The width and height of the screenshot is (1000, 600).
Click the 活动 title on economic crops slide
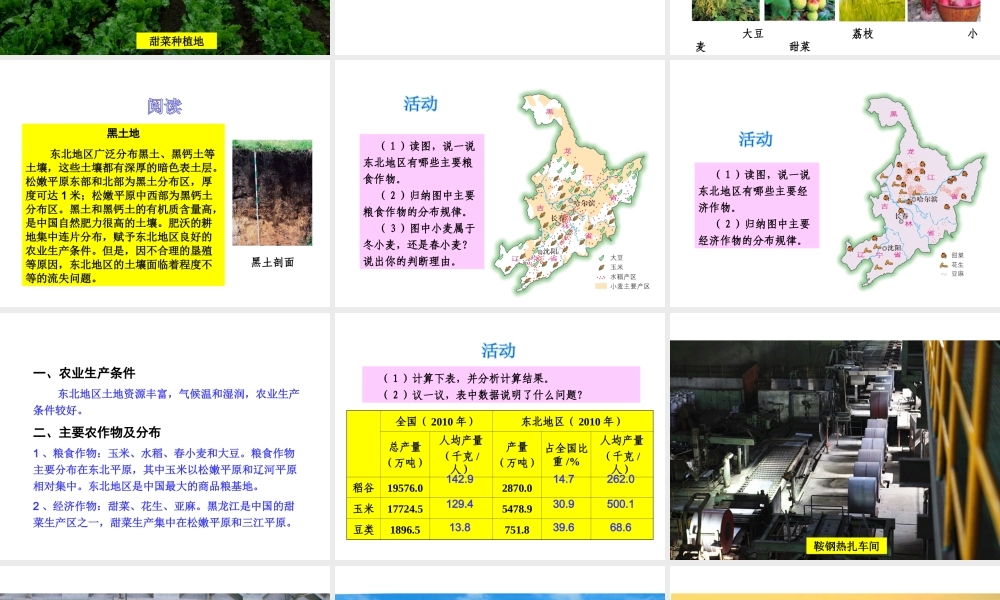(756, 140)
